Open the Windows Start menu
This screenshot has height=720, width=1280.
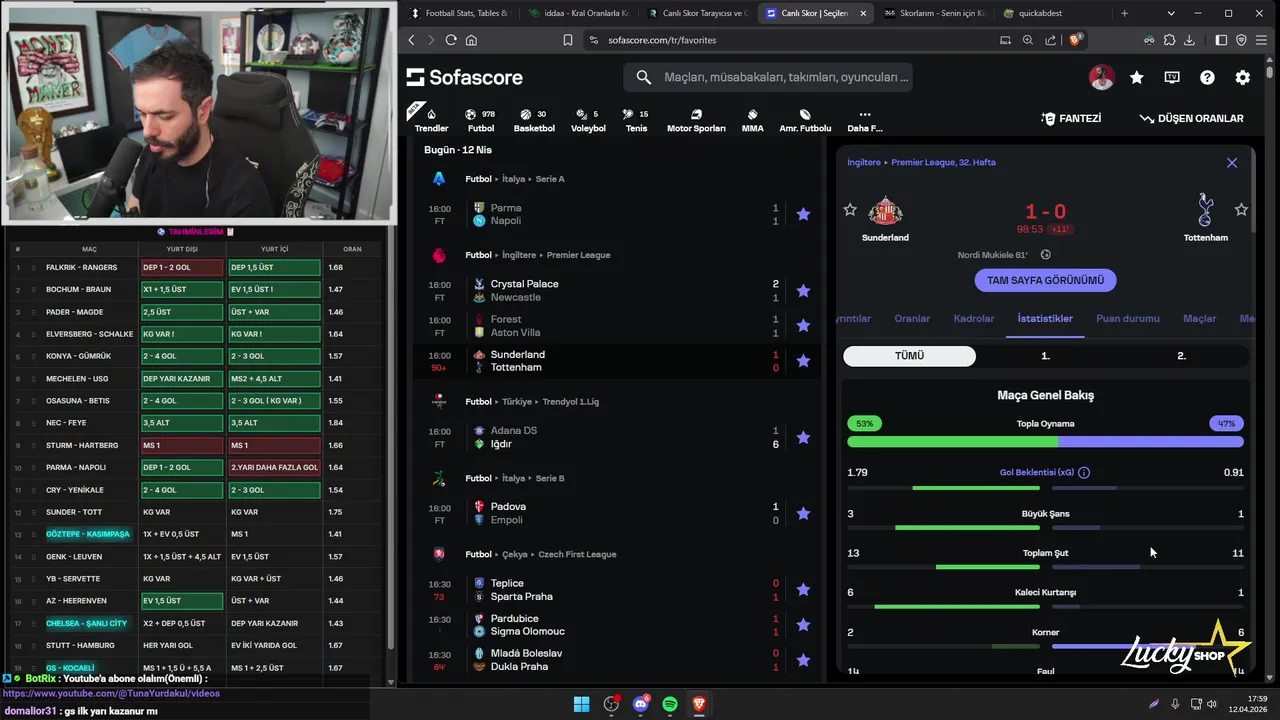pyautogui.click(x=581, y=704)
